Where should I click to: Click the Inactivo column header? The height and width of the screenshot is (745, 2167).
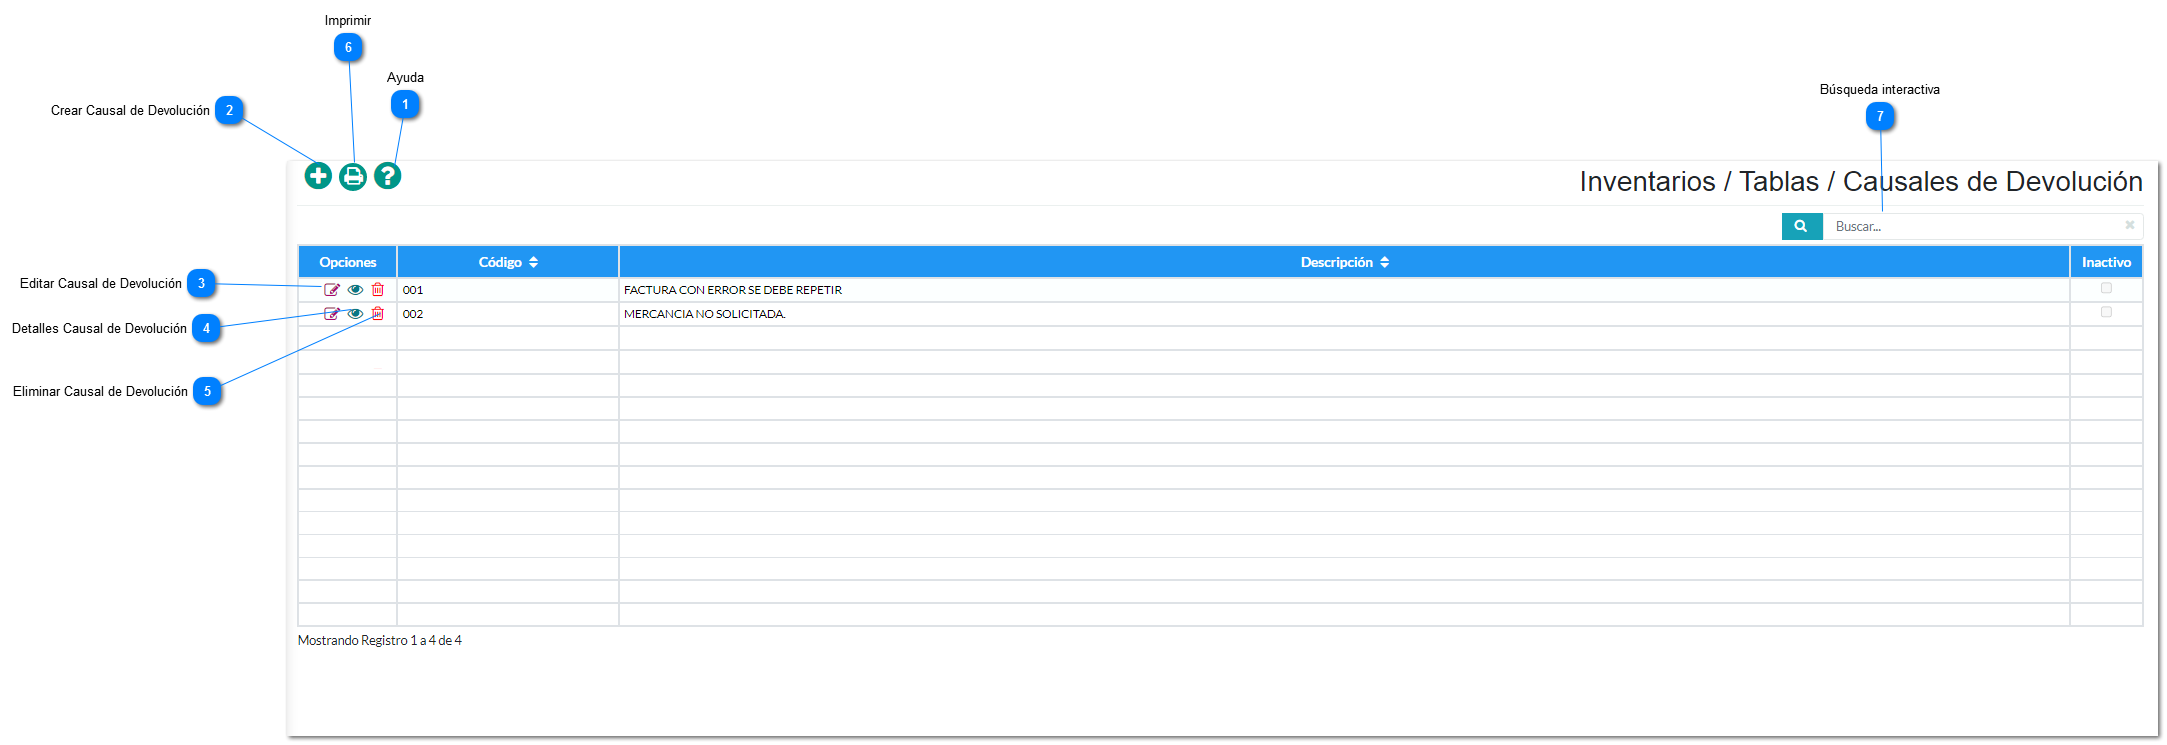(2106, 262)
